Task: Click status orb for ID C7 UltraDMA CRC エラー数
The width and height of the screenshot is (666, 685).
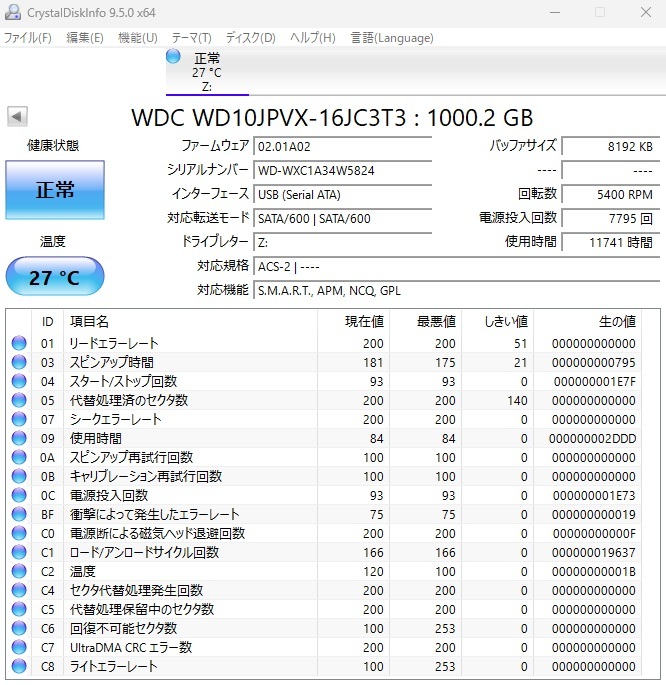Action: pyautogui.click(x=19, y=647)
